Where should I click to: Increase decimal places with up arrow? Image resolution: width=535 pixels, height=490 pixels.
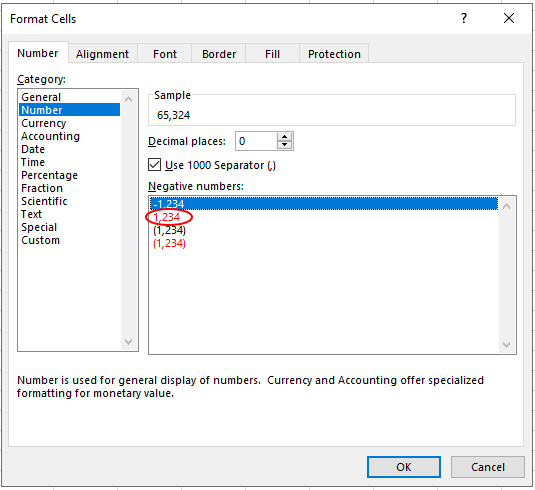284,137
